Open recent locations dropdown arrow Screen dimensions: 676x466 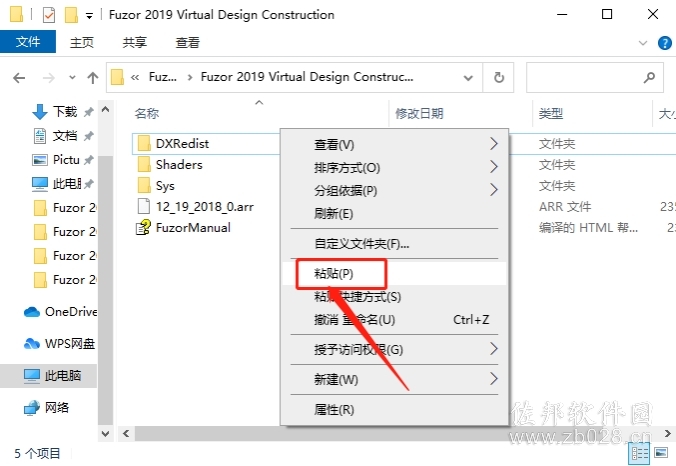point(72,78)
